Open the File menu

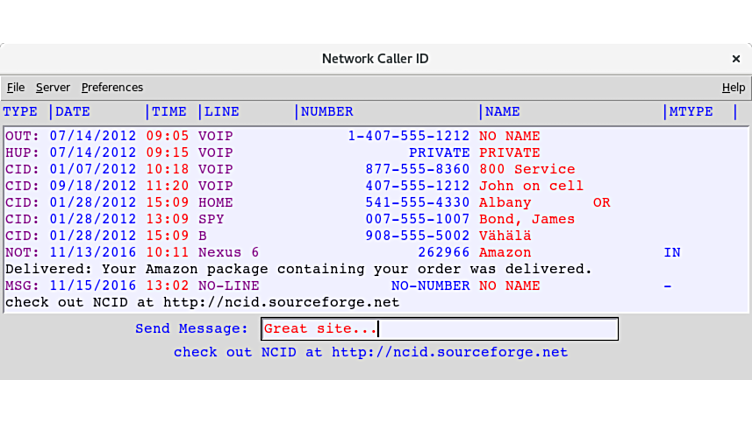[x=16, y=87]
